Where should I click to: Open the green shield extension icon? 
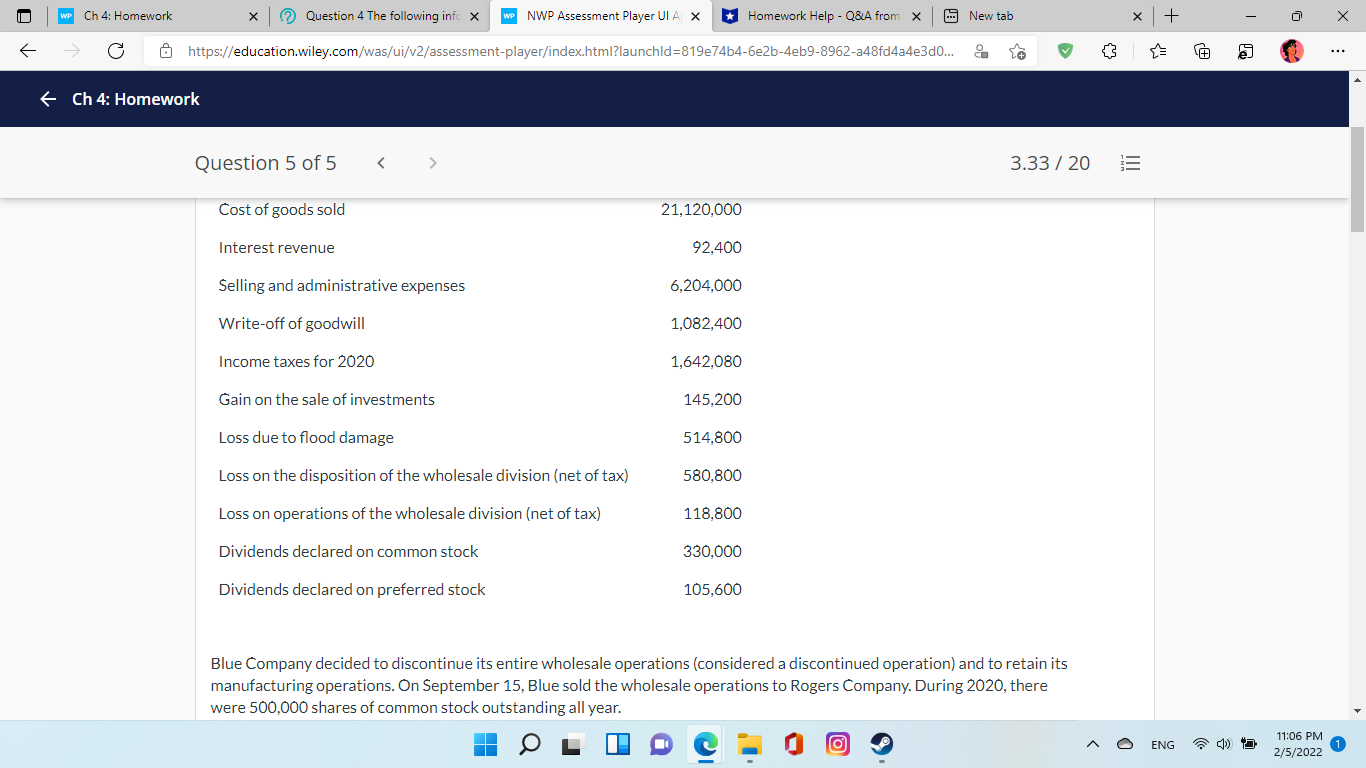[x=1066, y=51]
